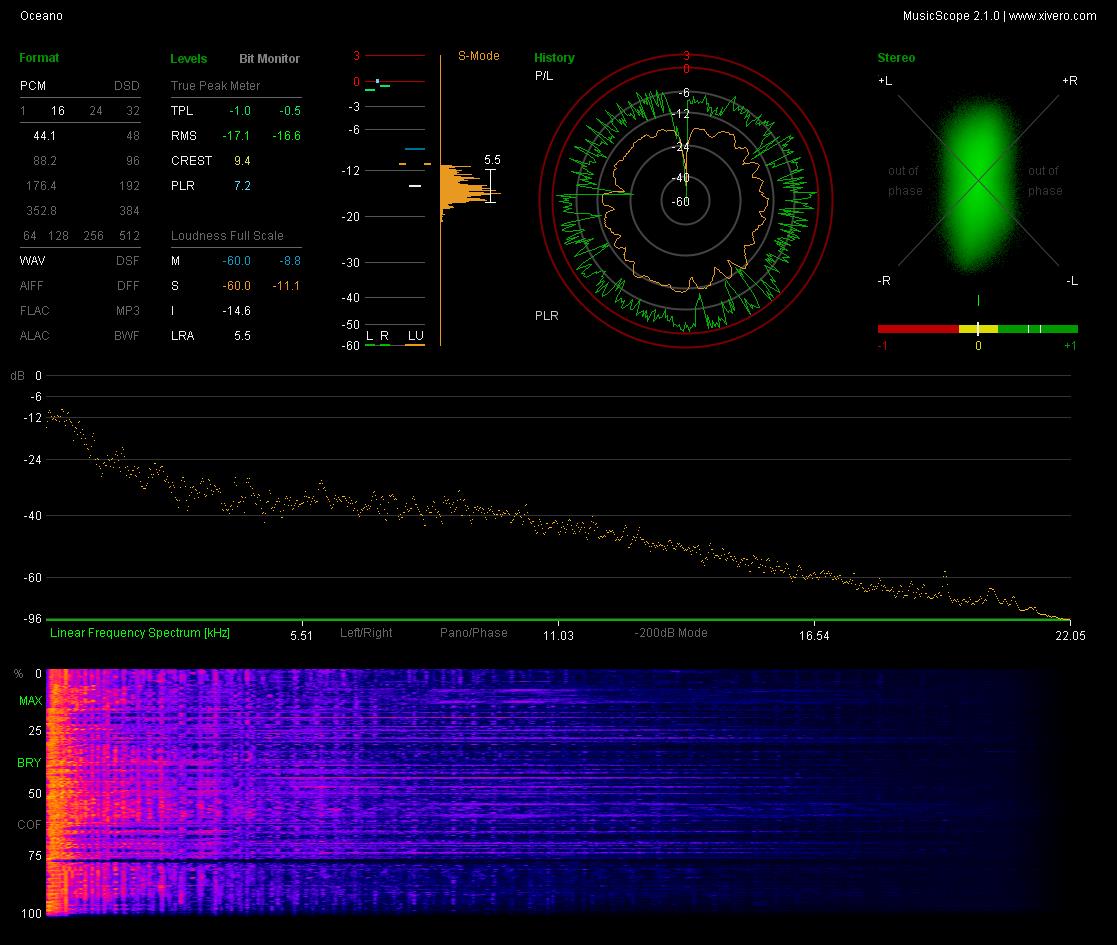This screenshot has width=1117, height=945.
Task: Choose the 24 bit depth option
Action: (95, 110)
